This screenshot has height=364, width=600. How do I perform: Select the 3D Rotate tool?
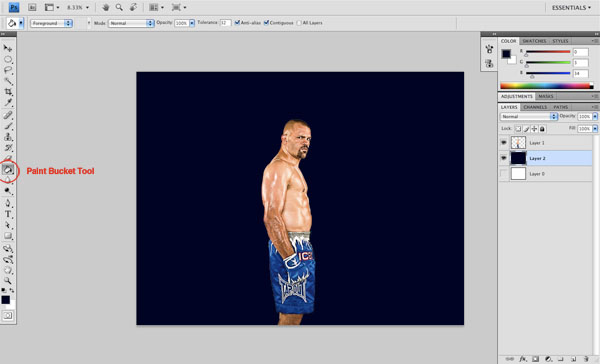(8, 248)
